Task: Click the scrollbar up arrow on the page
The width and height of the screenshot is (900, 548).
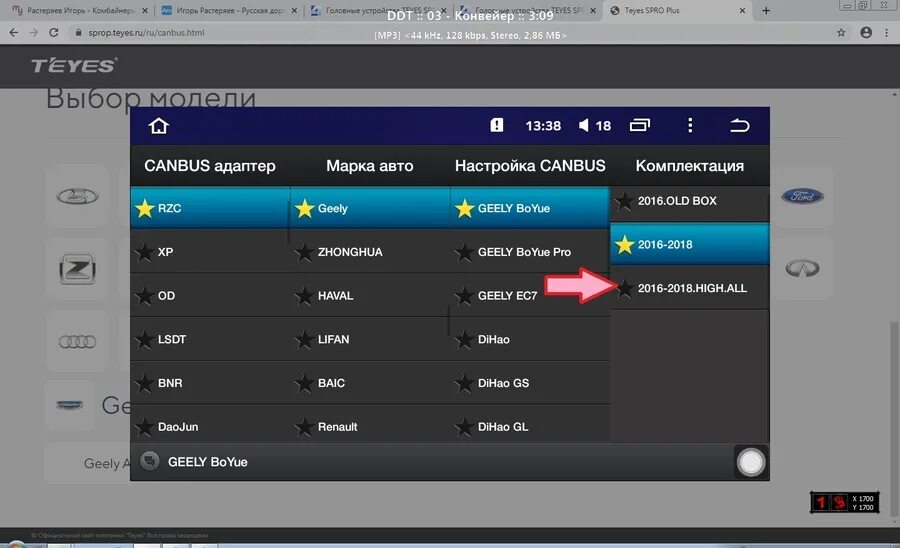Action: 894,93
